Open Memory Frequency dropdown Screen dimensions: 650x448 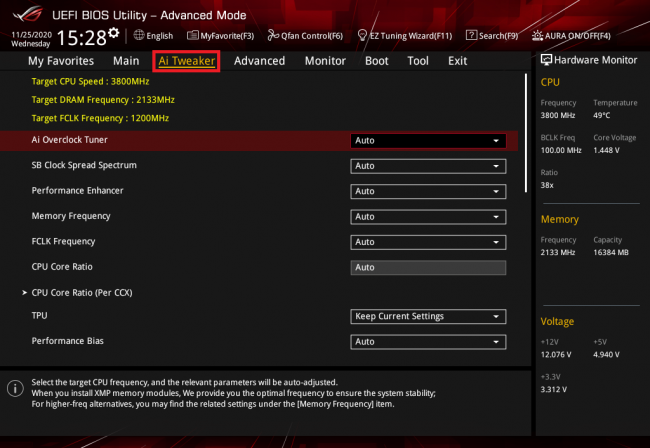tap(428, 217)
